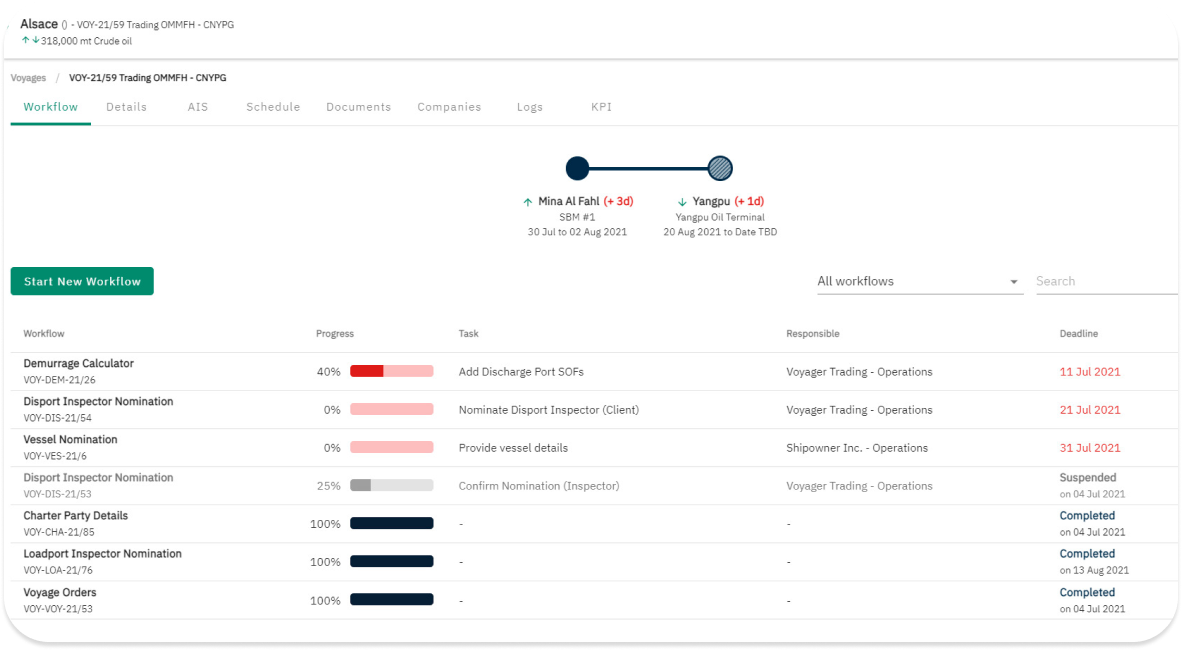
Task: Click the loadport marker circle for Mina Al Fahl
Action: coord(577,168)
